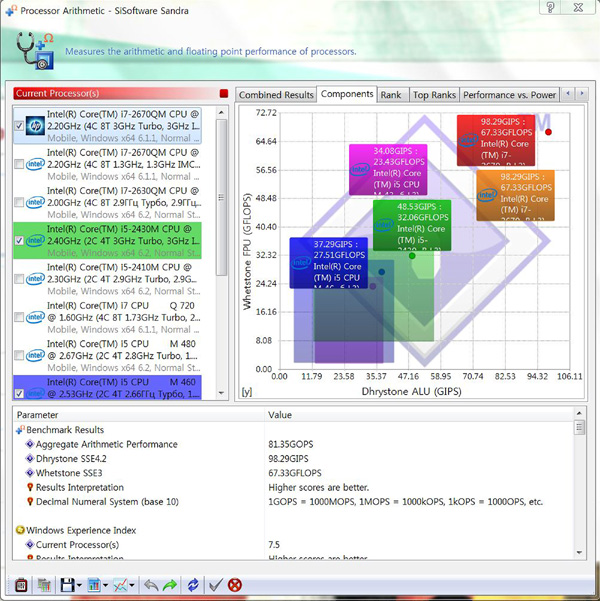Open the Save icon's dropdown arrow
This screenshot has height=601, width=600.
click(x=79, y=585)
